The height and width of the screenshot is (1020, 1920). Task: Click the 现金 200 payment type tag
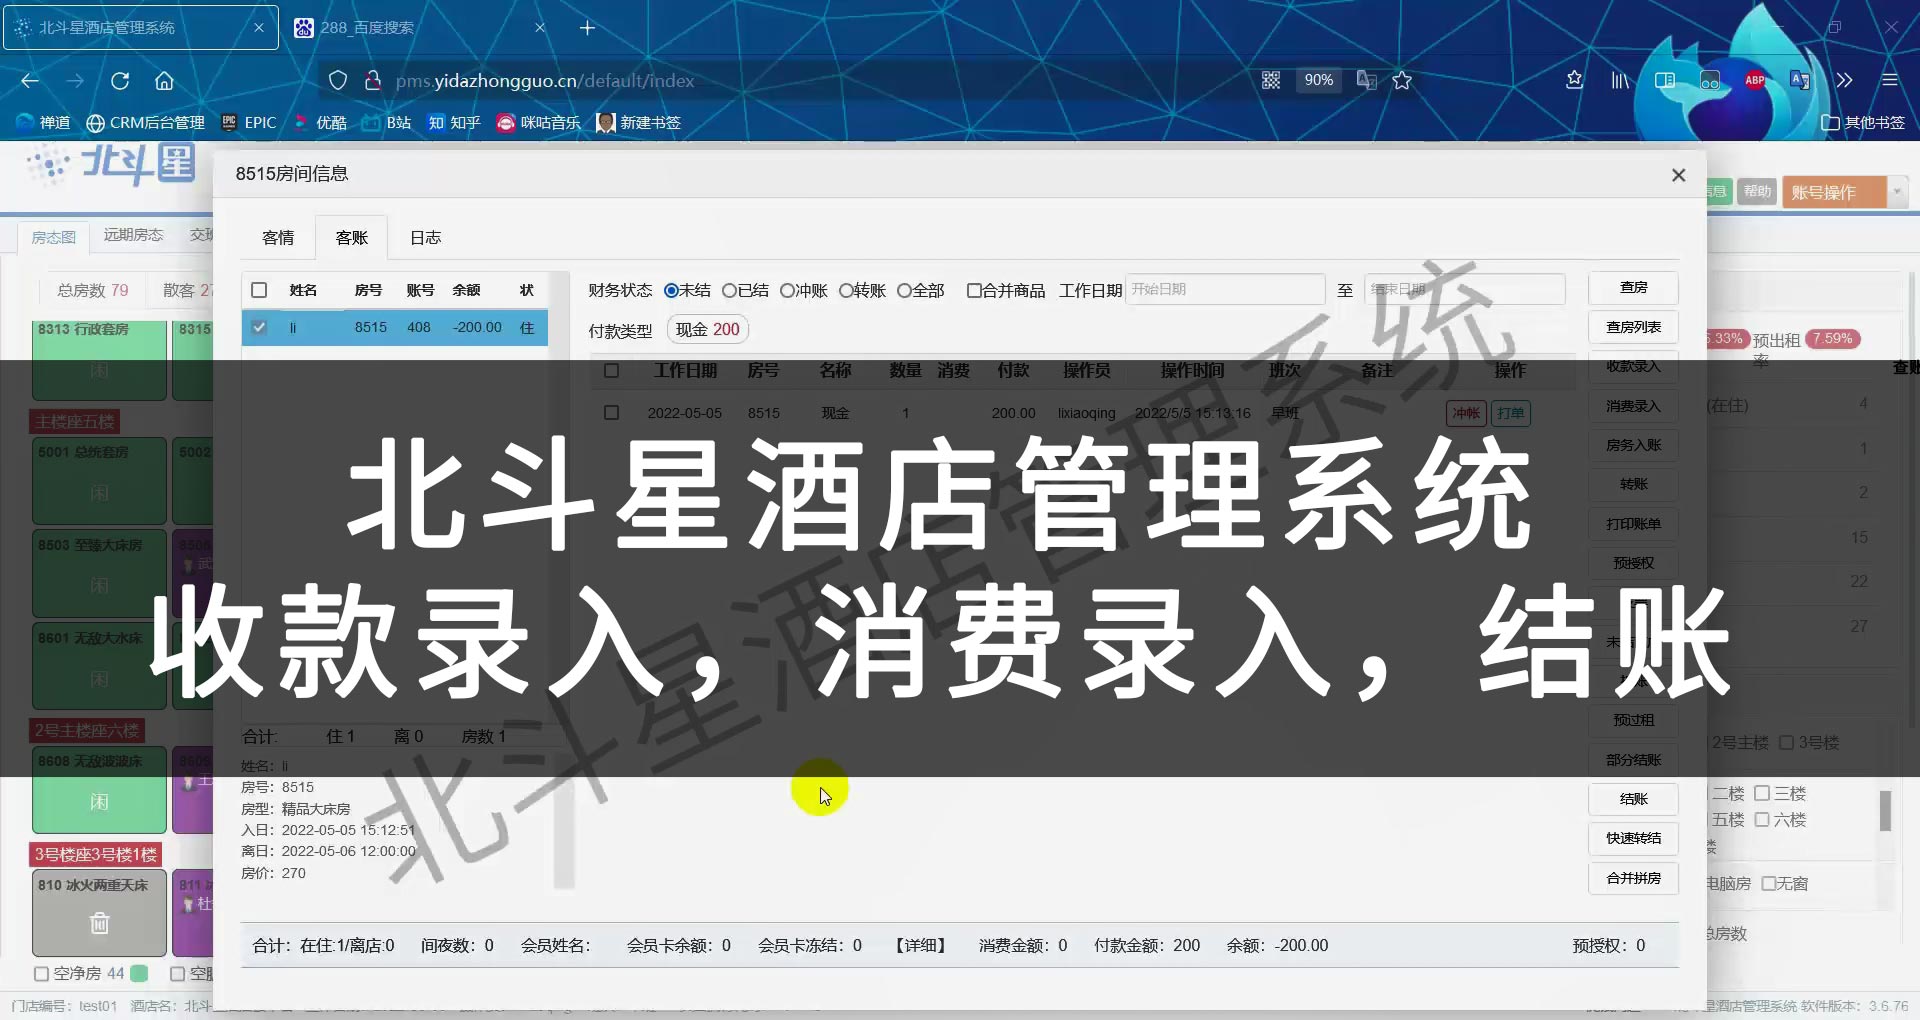(708, 329)
